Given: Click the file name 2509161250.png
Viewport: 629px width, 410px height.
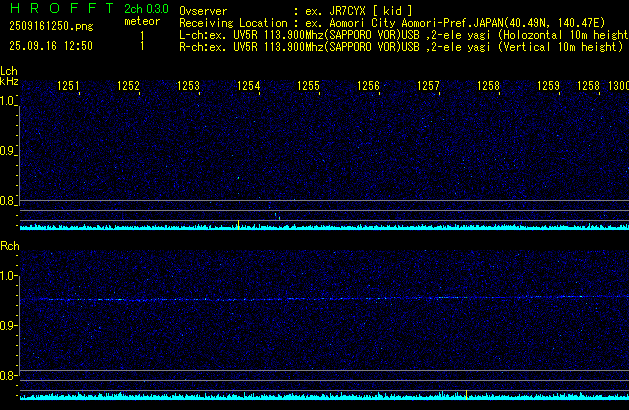Looking at the screenshot, I should pos(51,26).
